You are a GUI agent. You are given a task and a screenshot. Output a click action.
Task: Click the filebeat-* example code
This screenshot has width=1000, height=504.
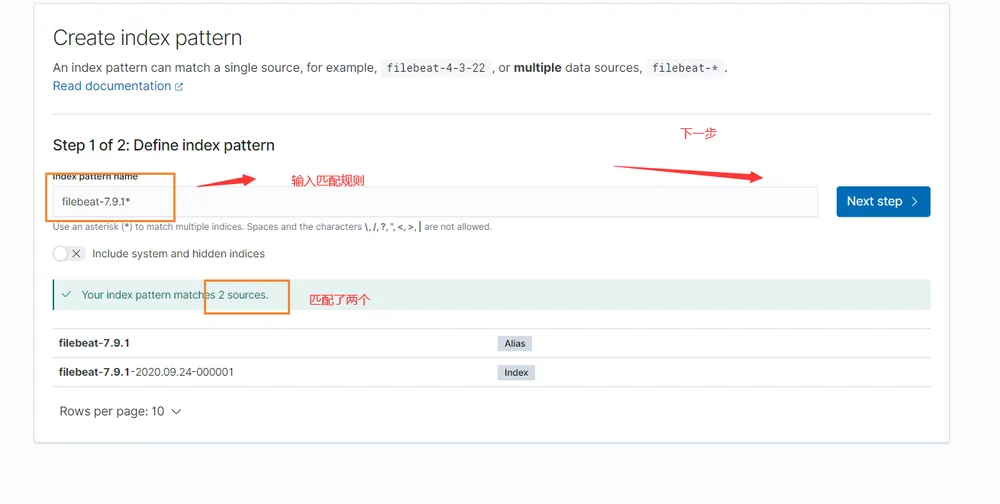685,68
